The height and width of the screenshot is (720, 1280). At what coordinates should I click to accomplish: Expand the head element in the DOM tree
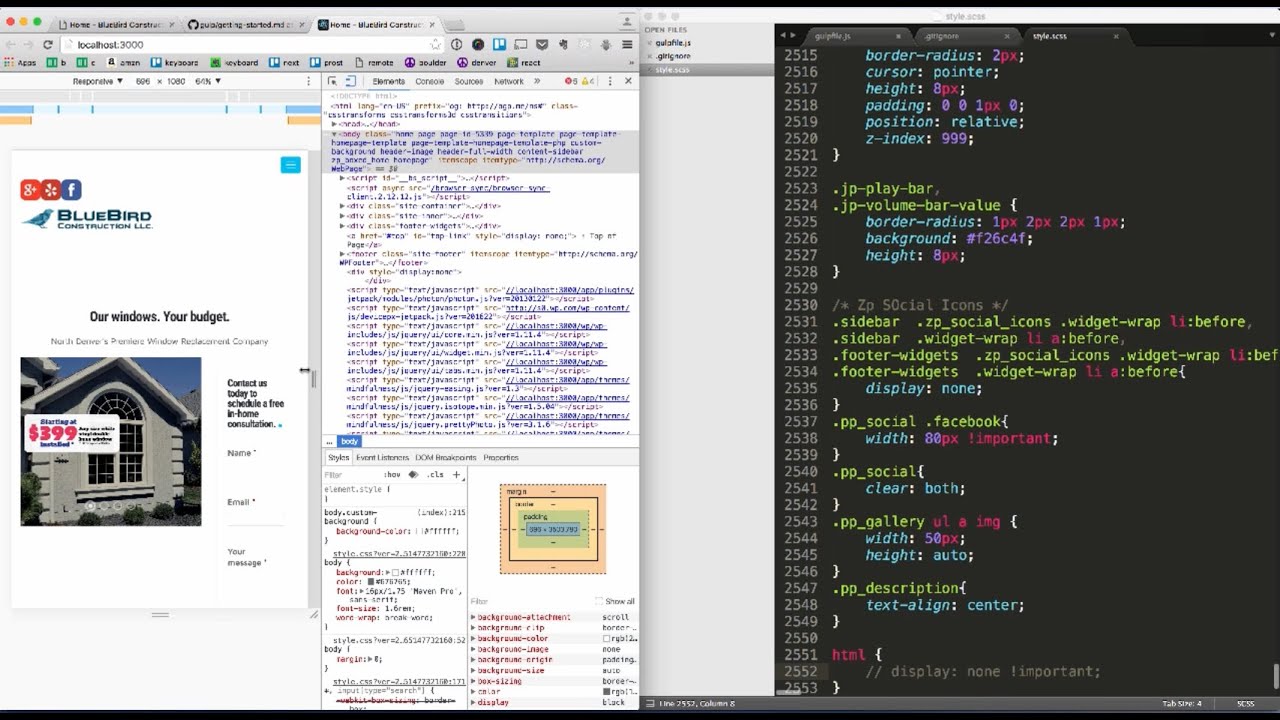tap(336, 124)
